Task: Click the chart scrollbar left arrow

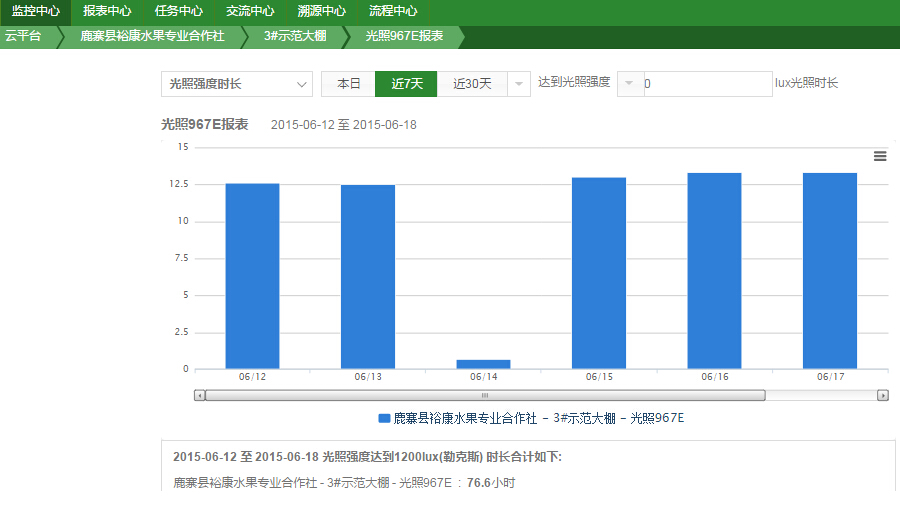Action: (x=200, y=395)
